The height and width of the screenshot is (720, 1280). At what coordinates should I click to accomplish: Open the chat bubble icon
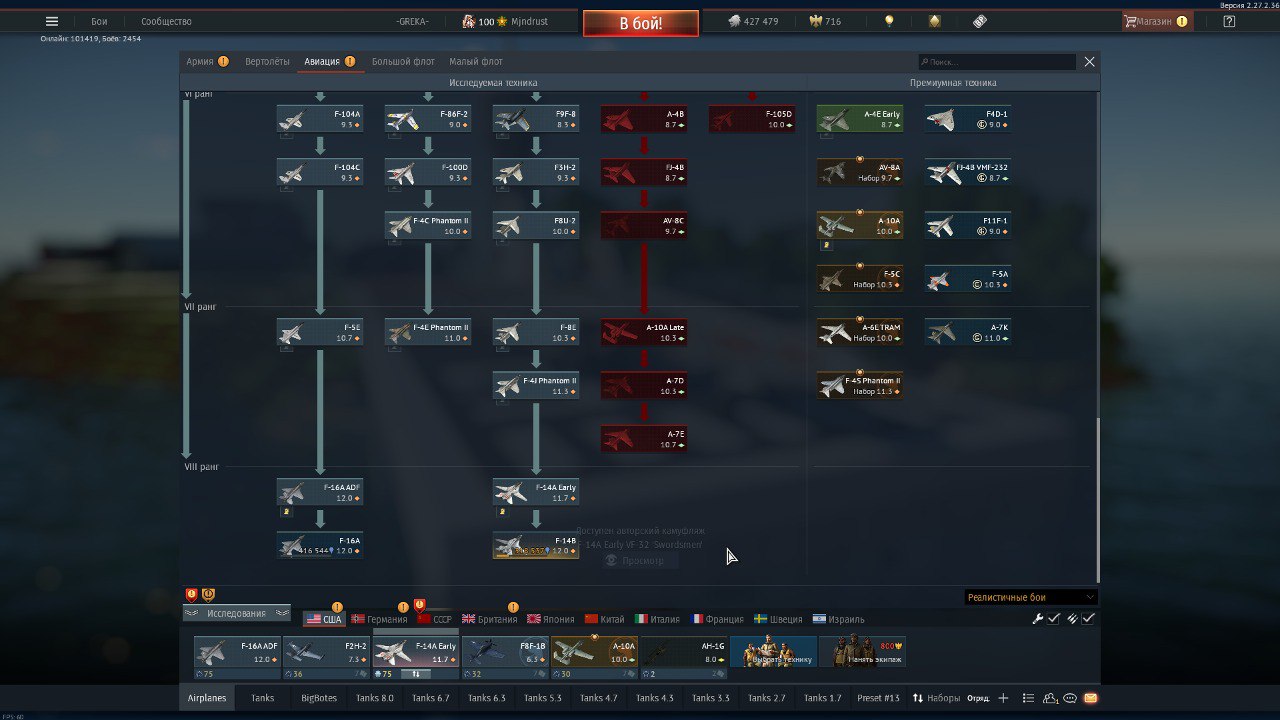click(1070, 698)
